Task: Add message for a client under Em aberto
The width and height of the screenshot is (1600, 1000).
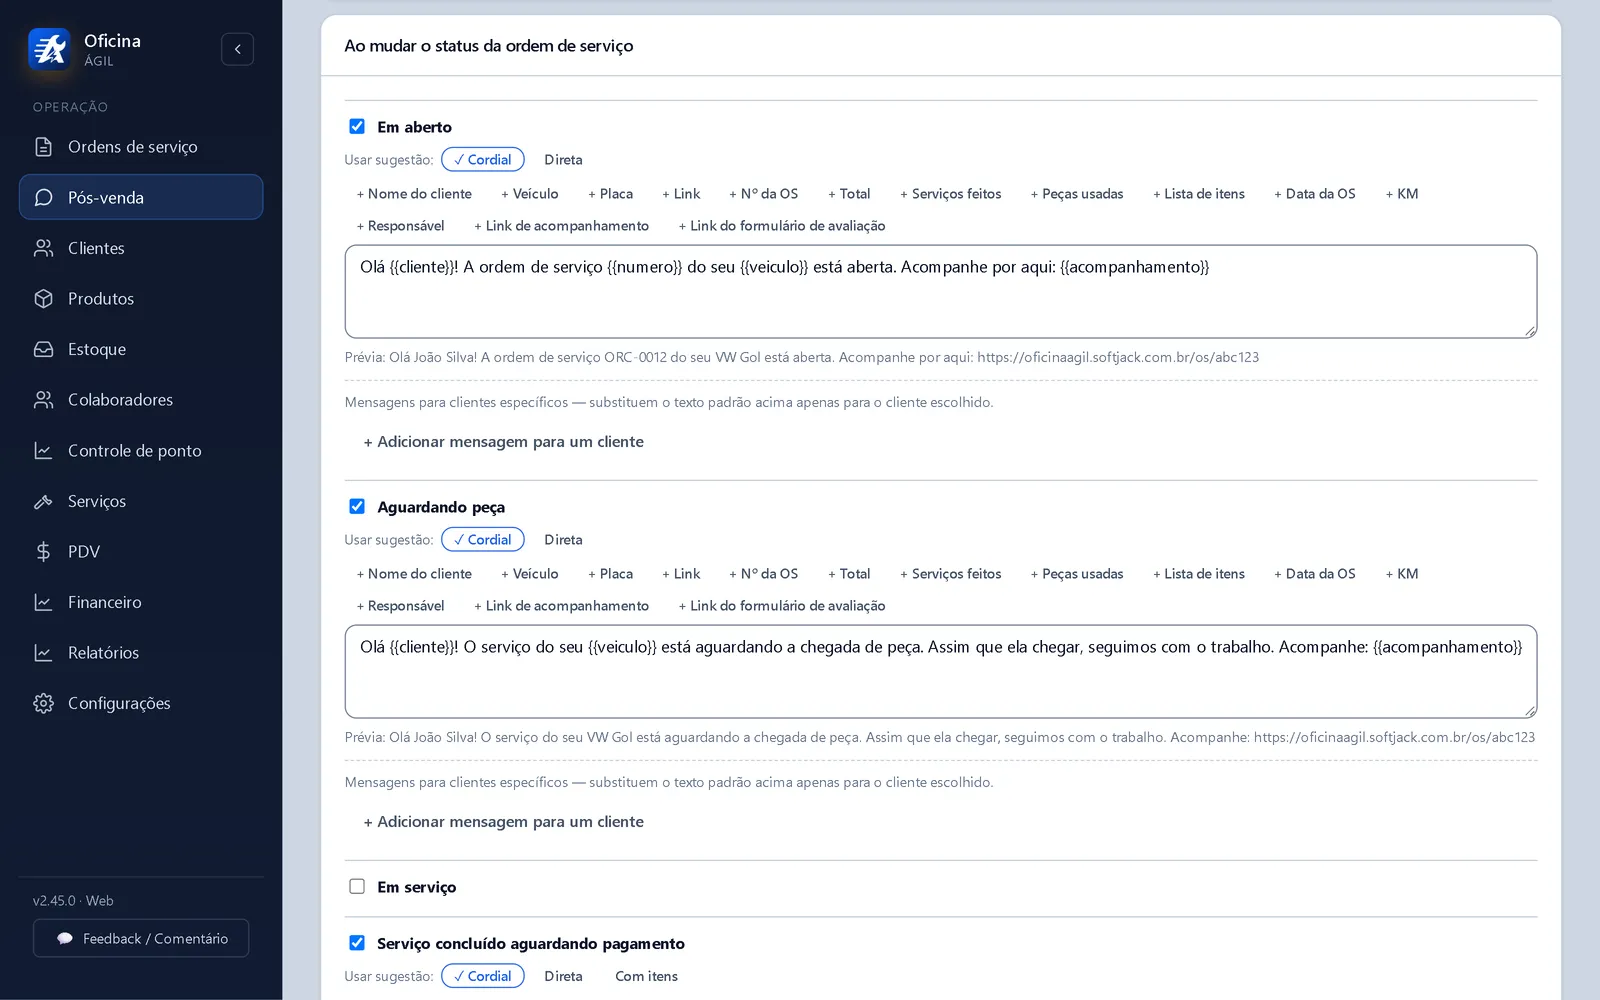Action: 503,442
